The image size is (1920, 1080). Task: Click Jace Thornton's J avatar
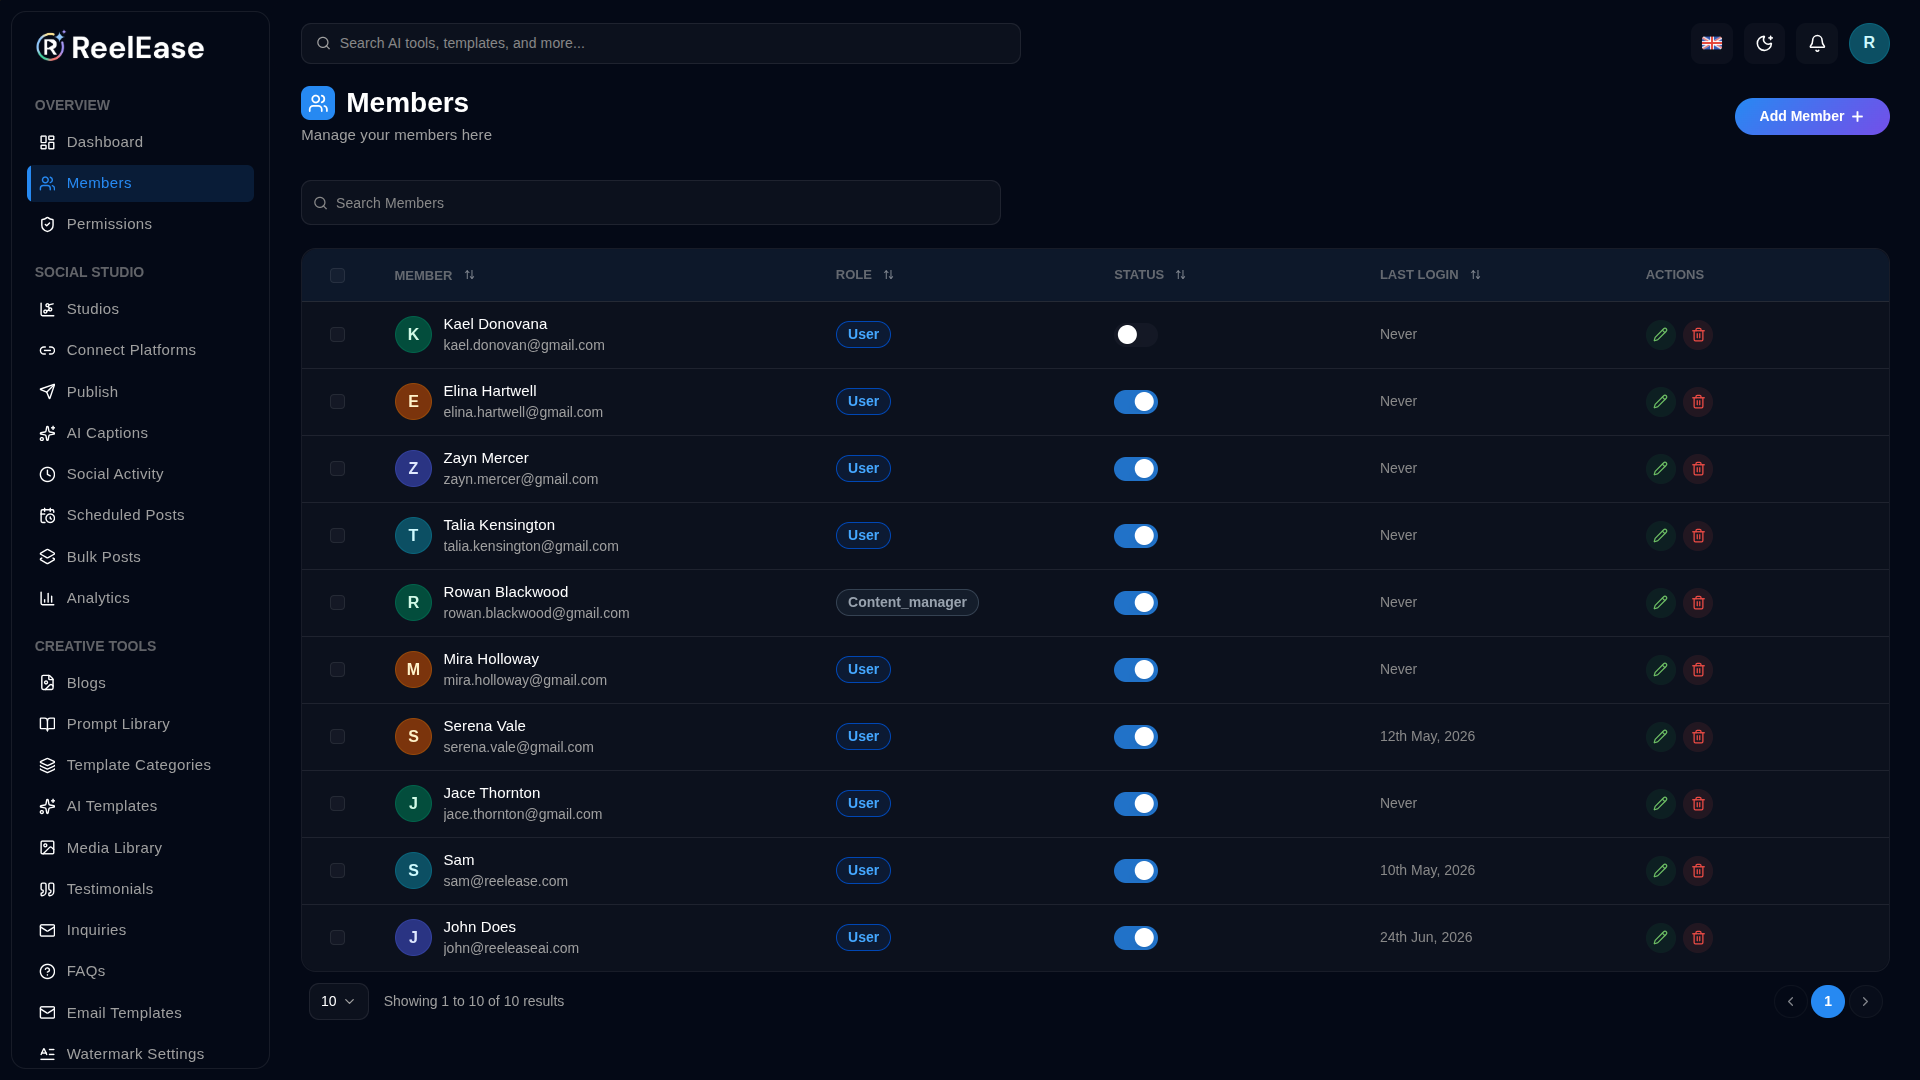click(413, 804)
